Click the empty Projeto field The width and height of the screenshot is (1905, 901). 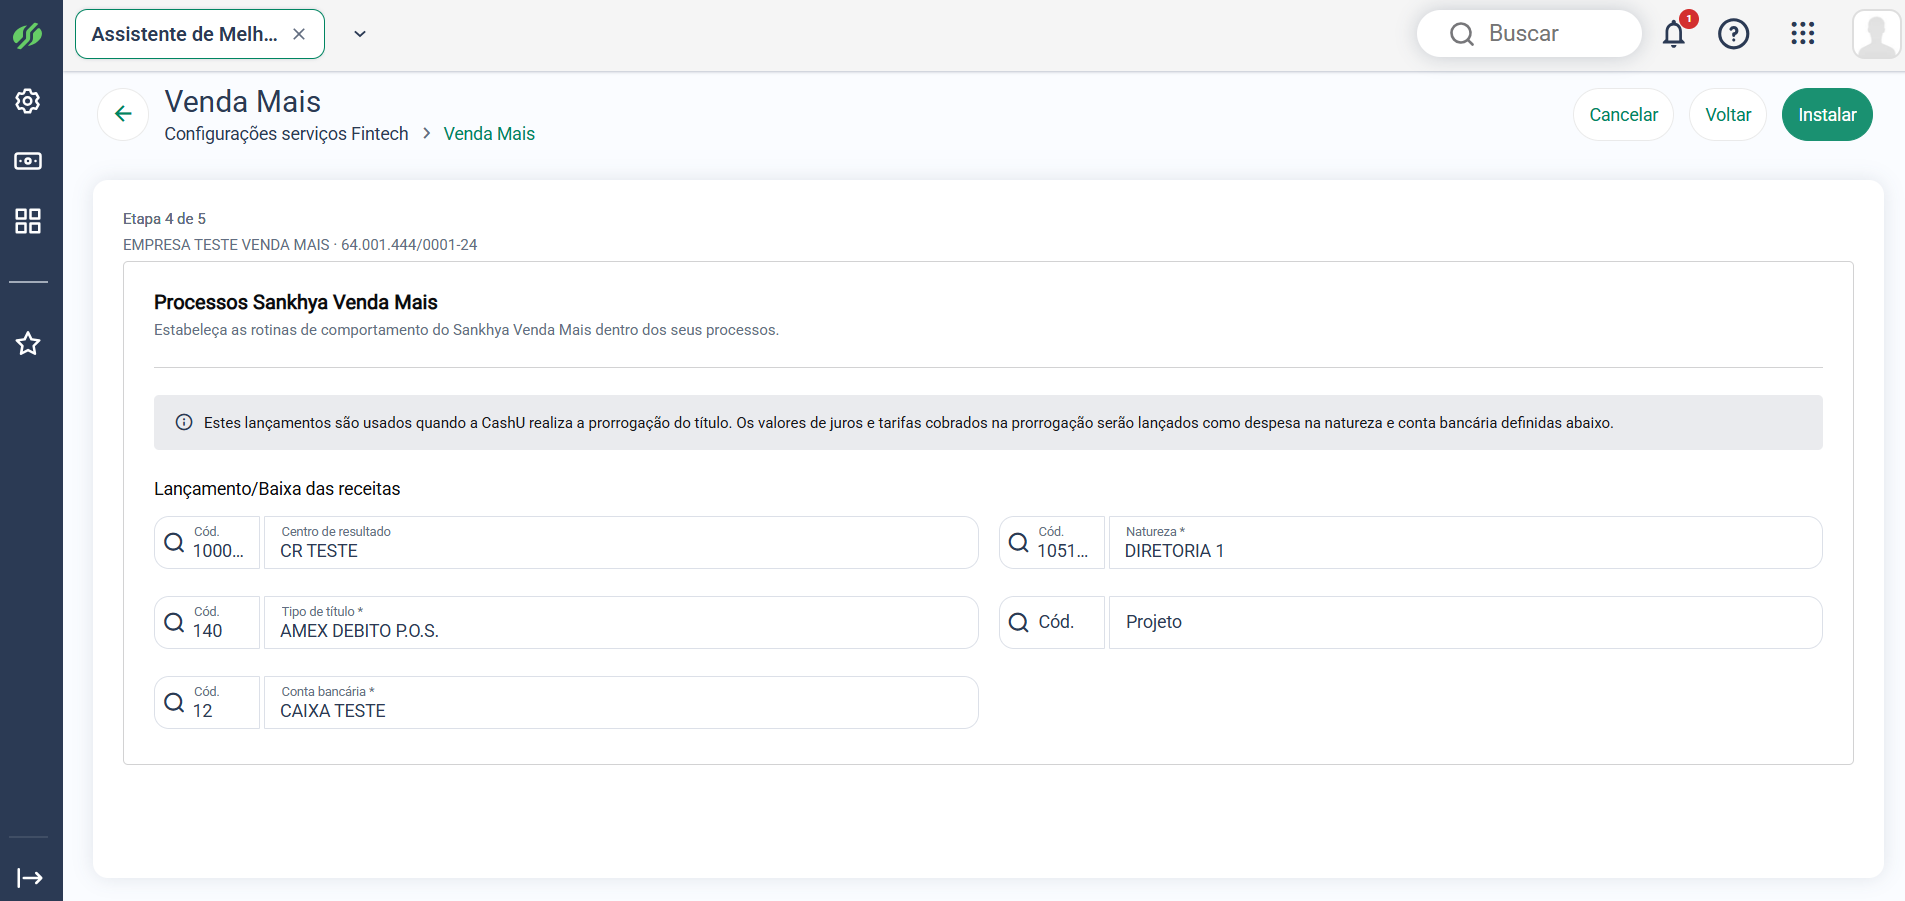pyautogui.click(x=1465, y=622)
